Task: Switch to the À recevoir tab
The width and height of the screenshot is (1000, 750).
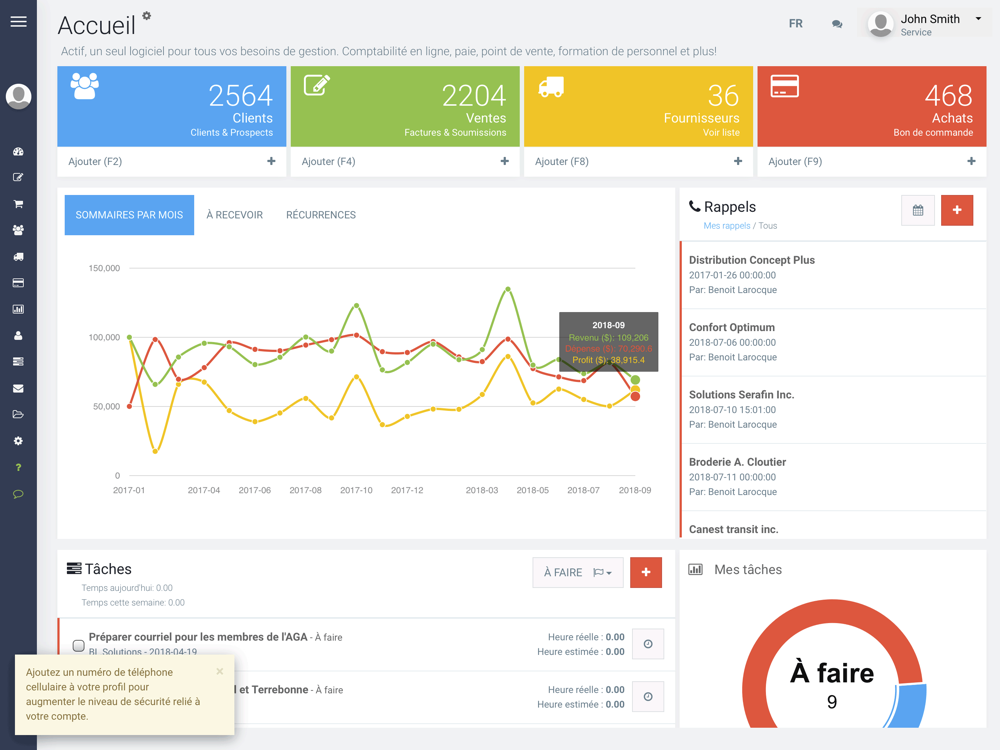Action: point(235,215)
